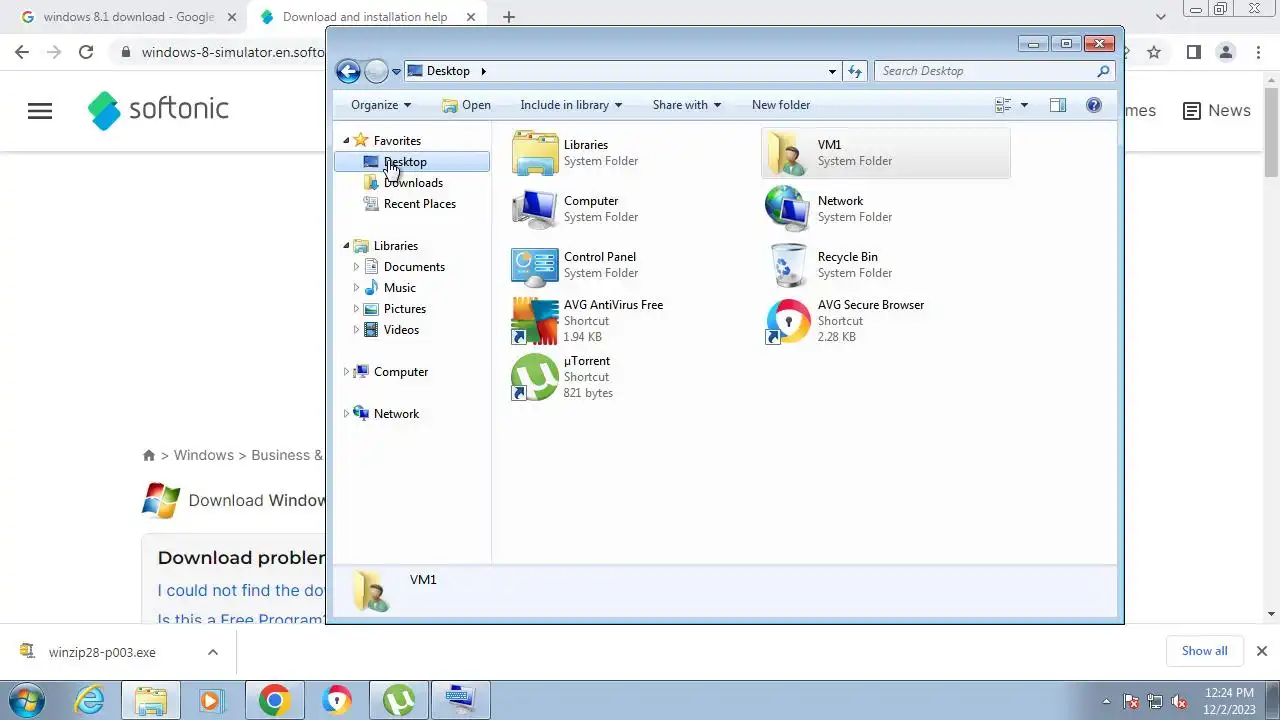Select Downloads in Favorites

(x=413, y=183)
